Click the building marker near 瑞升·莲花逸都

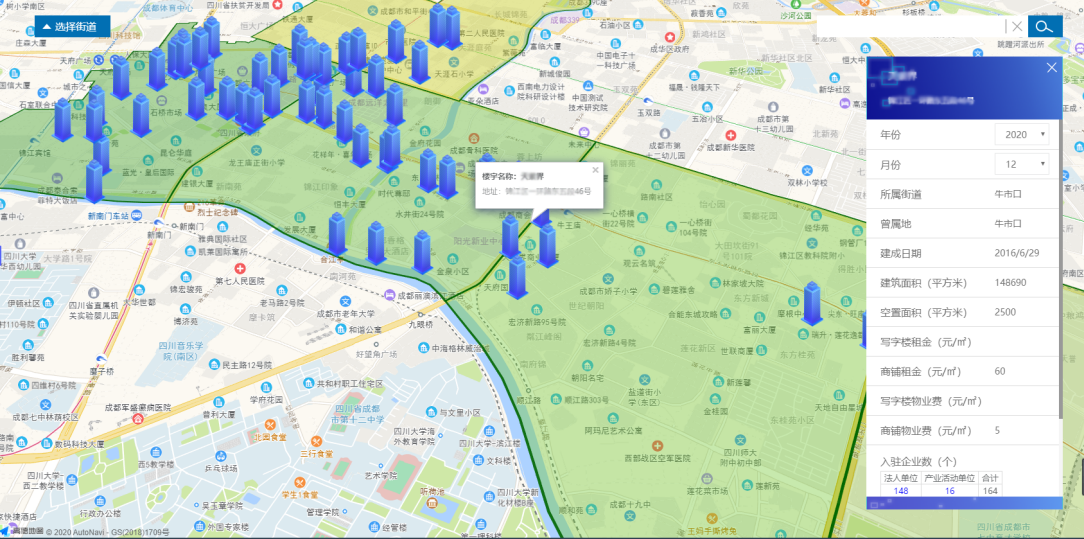coord(812,302)
